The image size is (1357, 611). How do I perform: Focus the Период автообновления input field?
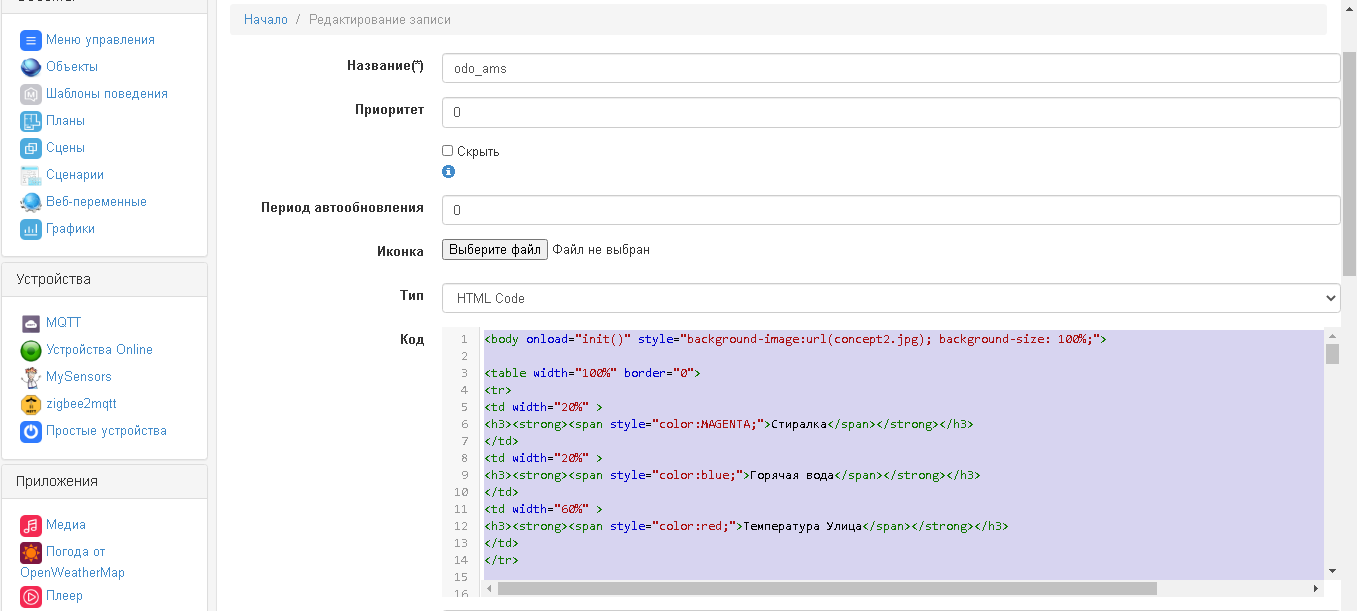890,210
